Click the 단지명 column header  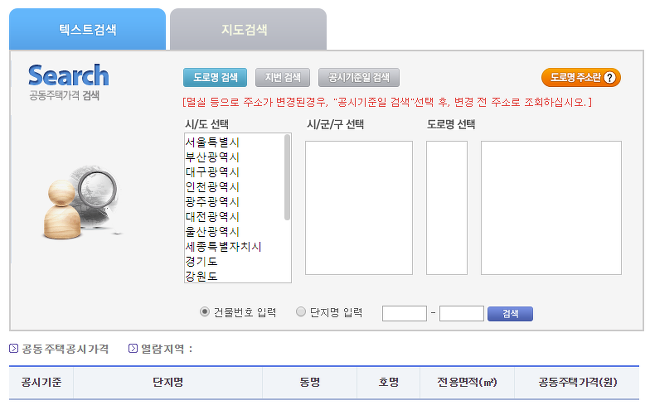coord(168,382)
